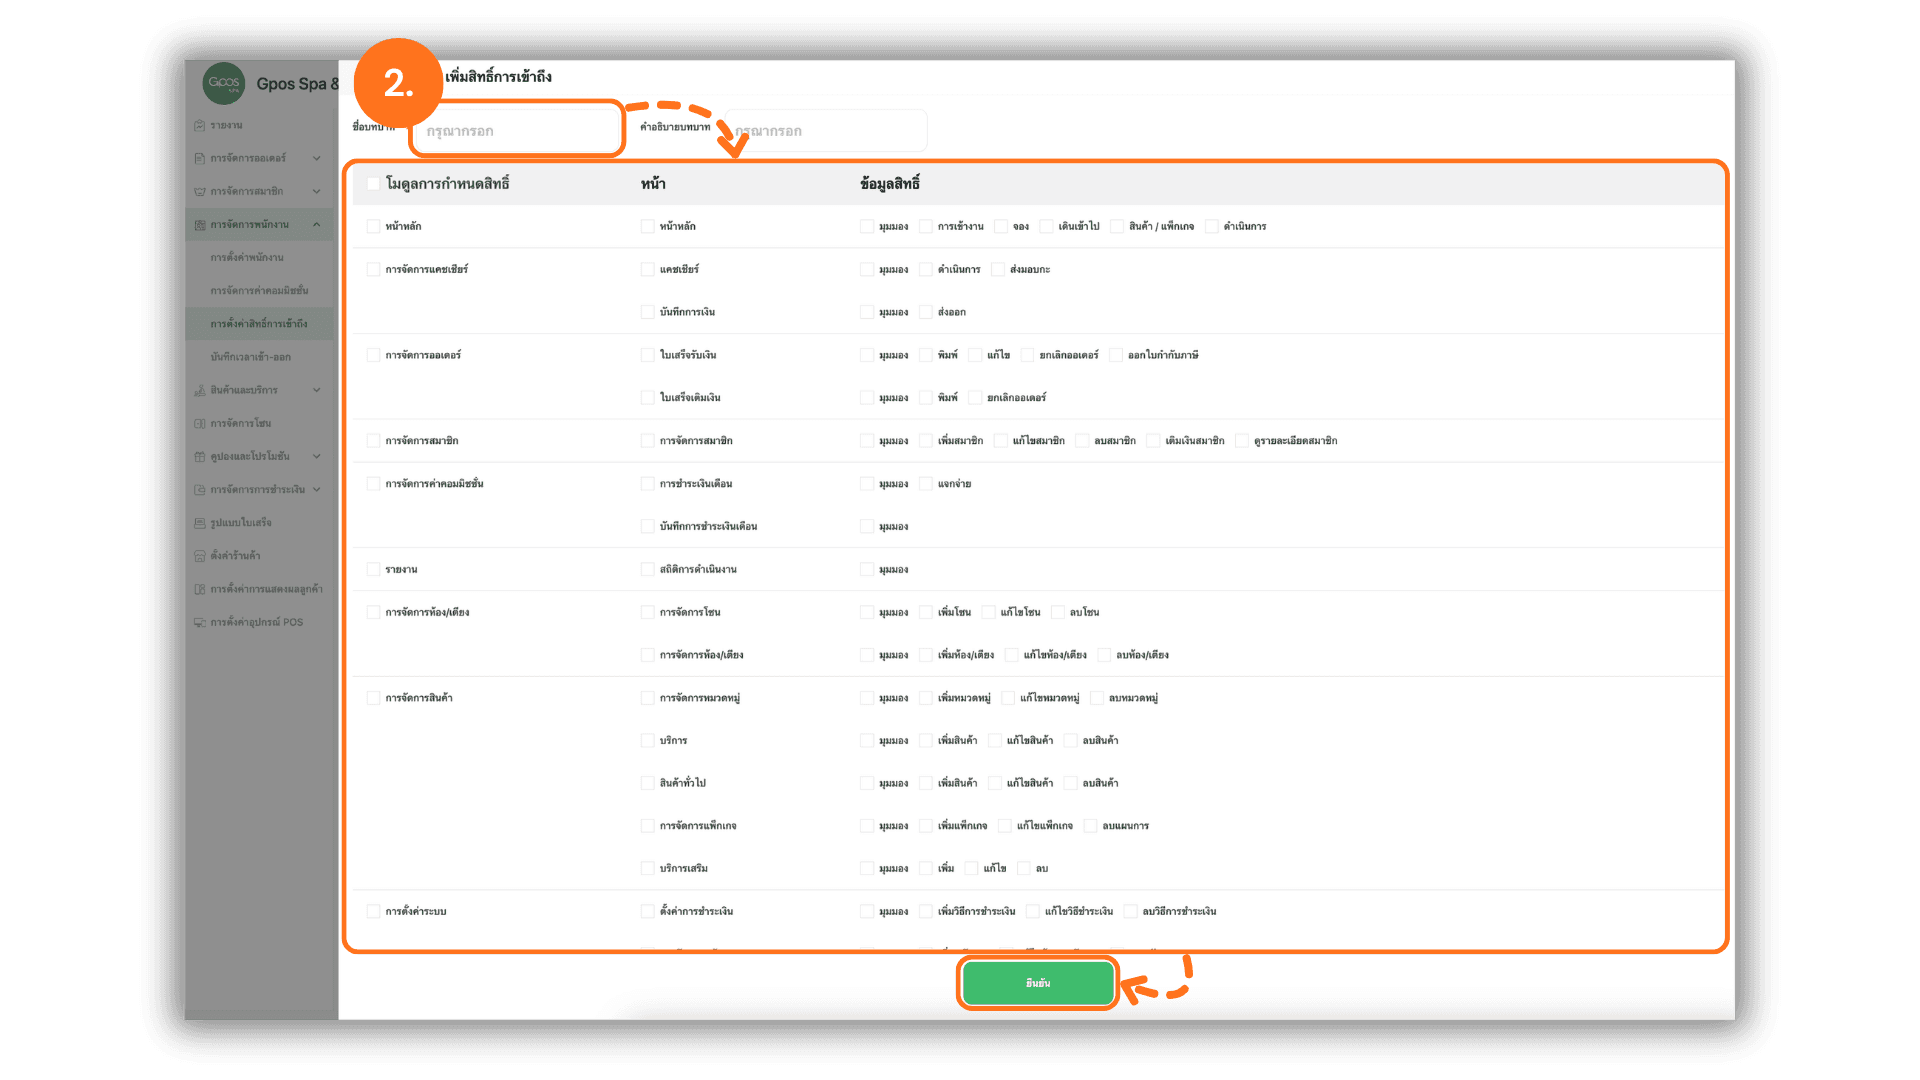Select การตั้งค่าสิทธิ์การเข้าถึง submenu item
1920x1080 pixels.
pyautogui.click(x=259, y=323)
